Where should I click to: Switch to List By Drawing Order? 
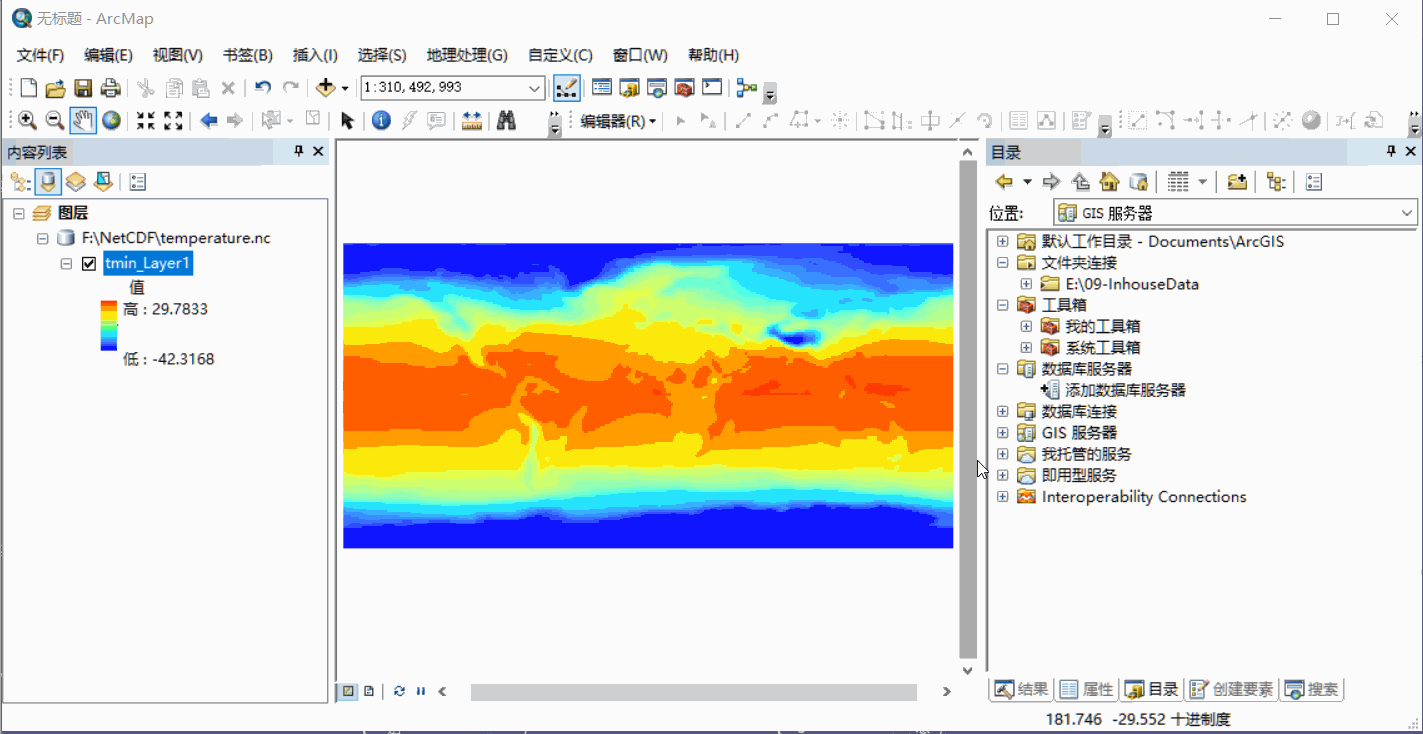tap(20, 182)
